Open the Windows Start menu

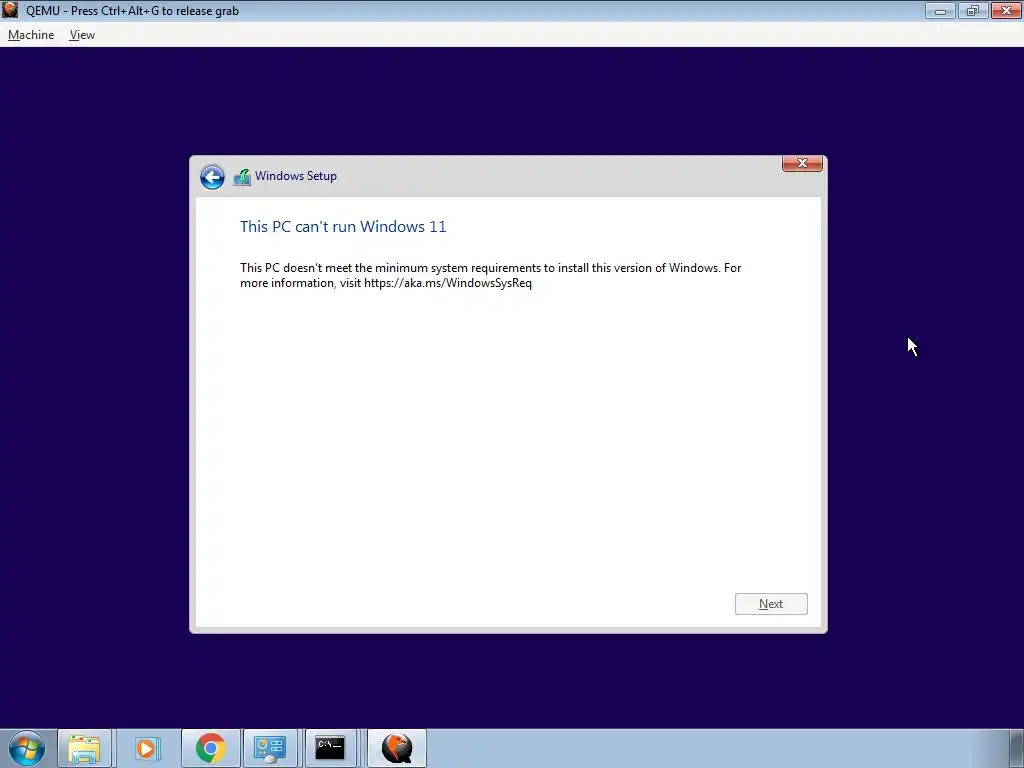[x=27, y=748]
